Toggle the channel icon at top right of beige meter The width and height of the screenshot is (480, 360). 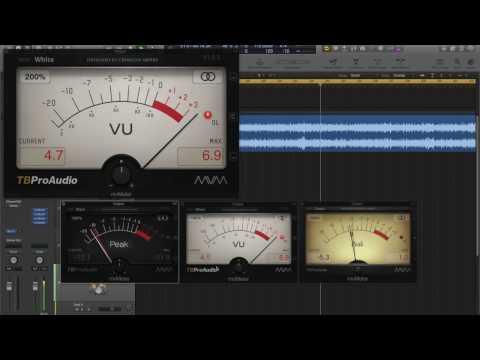pyautogui.click(x=403, y=218)
